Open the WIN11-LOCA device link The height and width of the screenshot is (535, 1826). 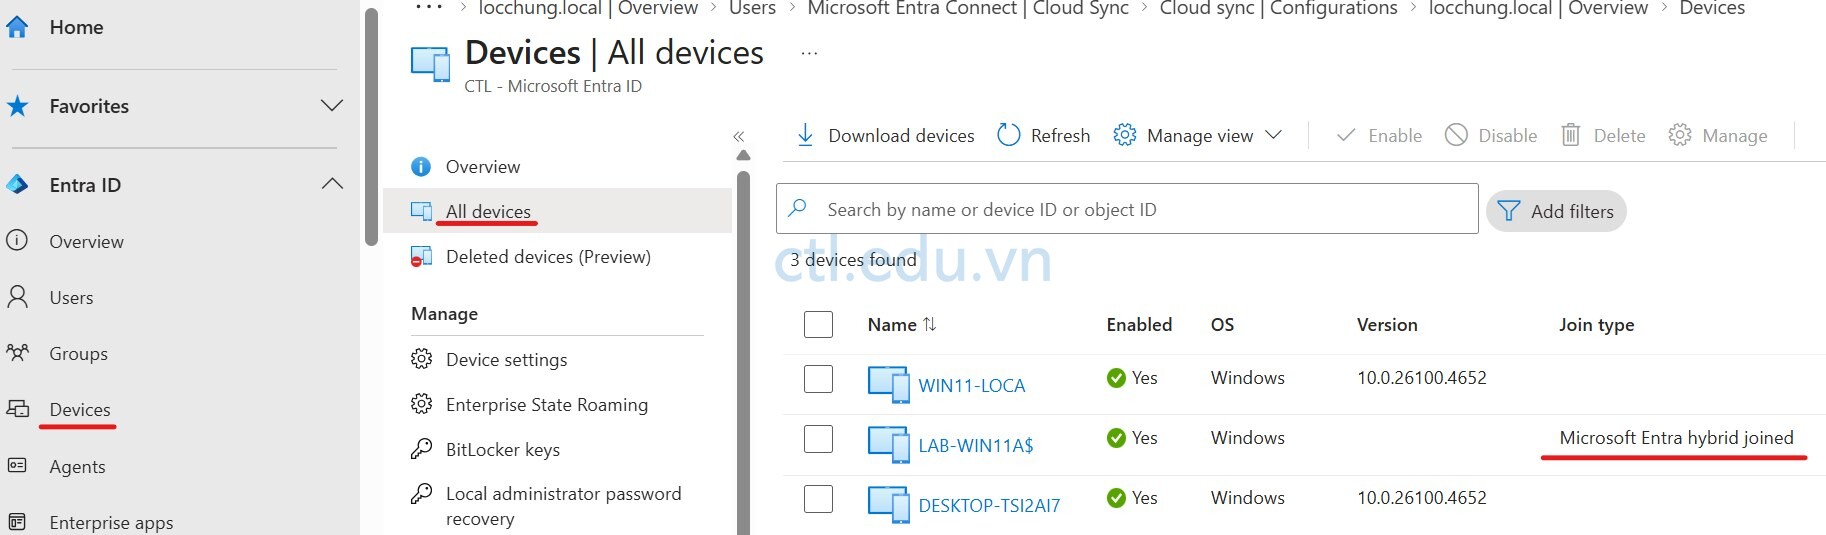972,385
